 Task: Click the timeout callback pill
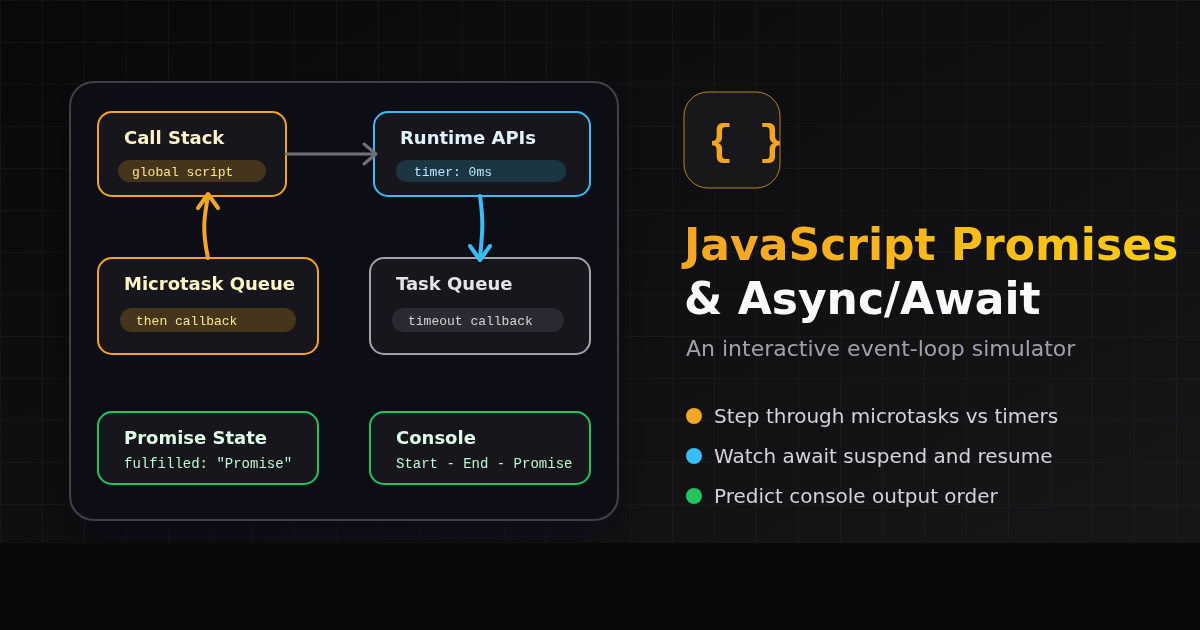478,320
